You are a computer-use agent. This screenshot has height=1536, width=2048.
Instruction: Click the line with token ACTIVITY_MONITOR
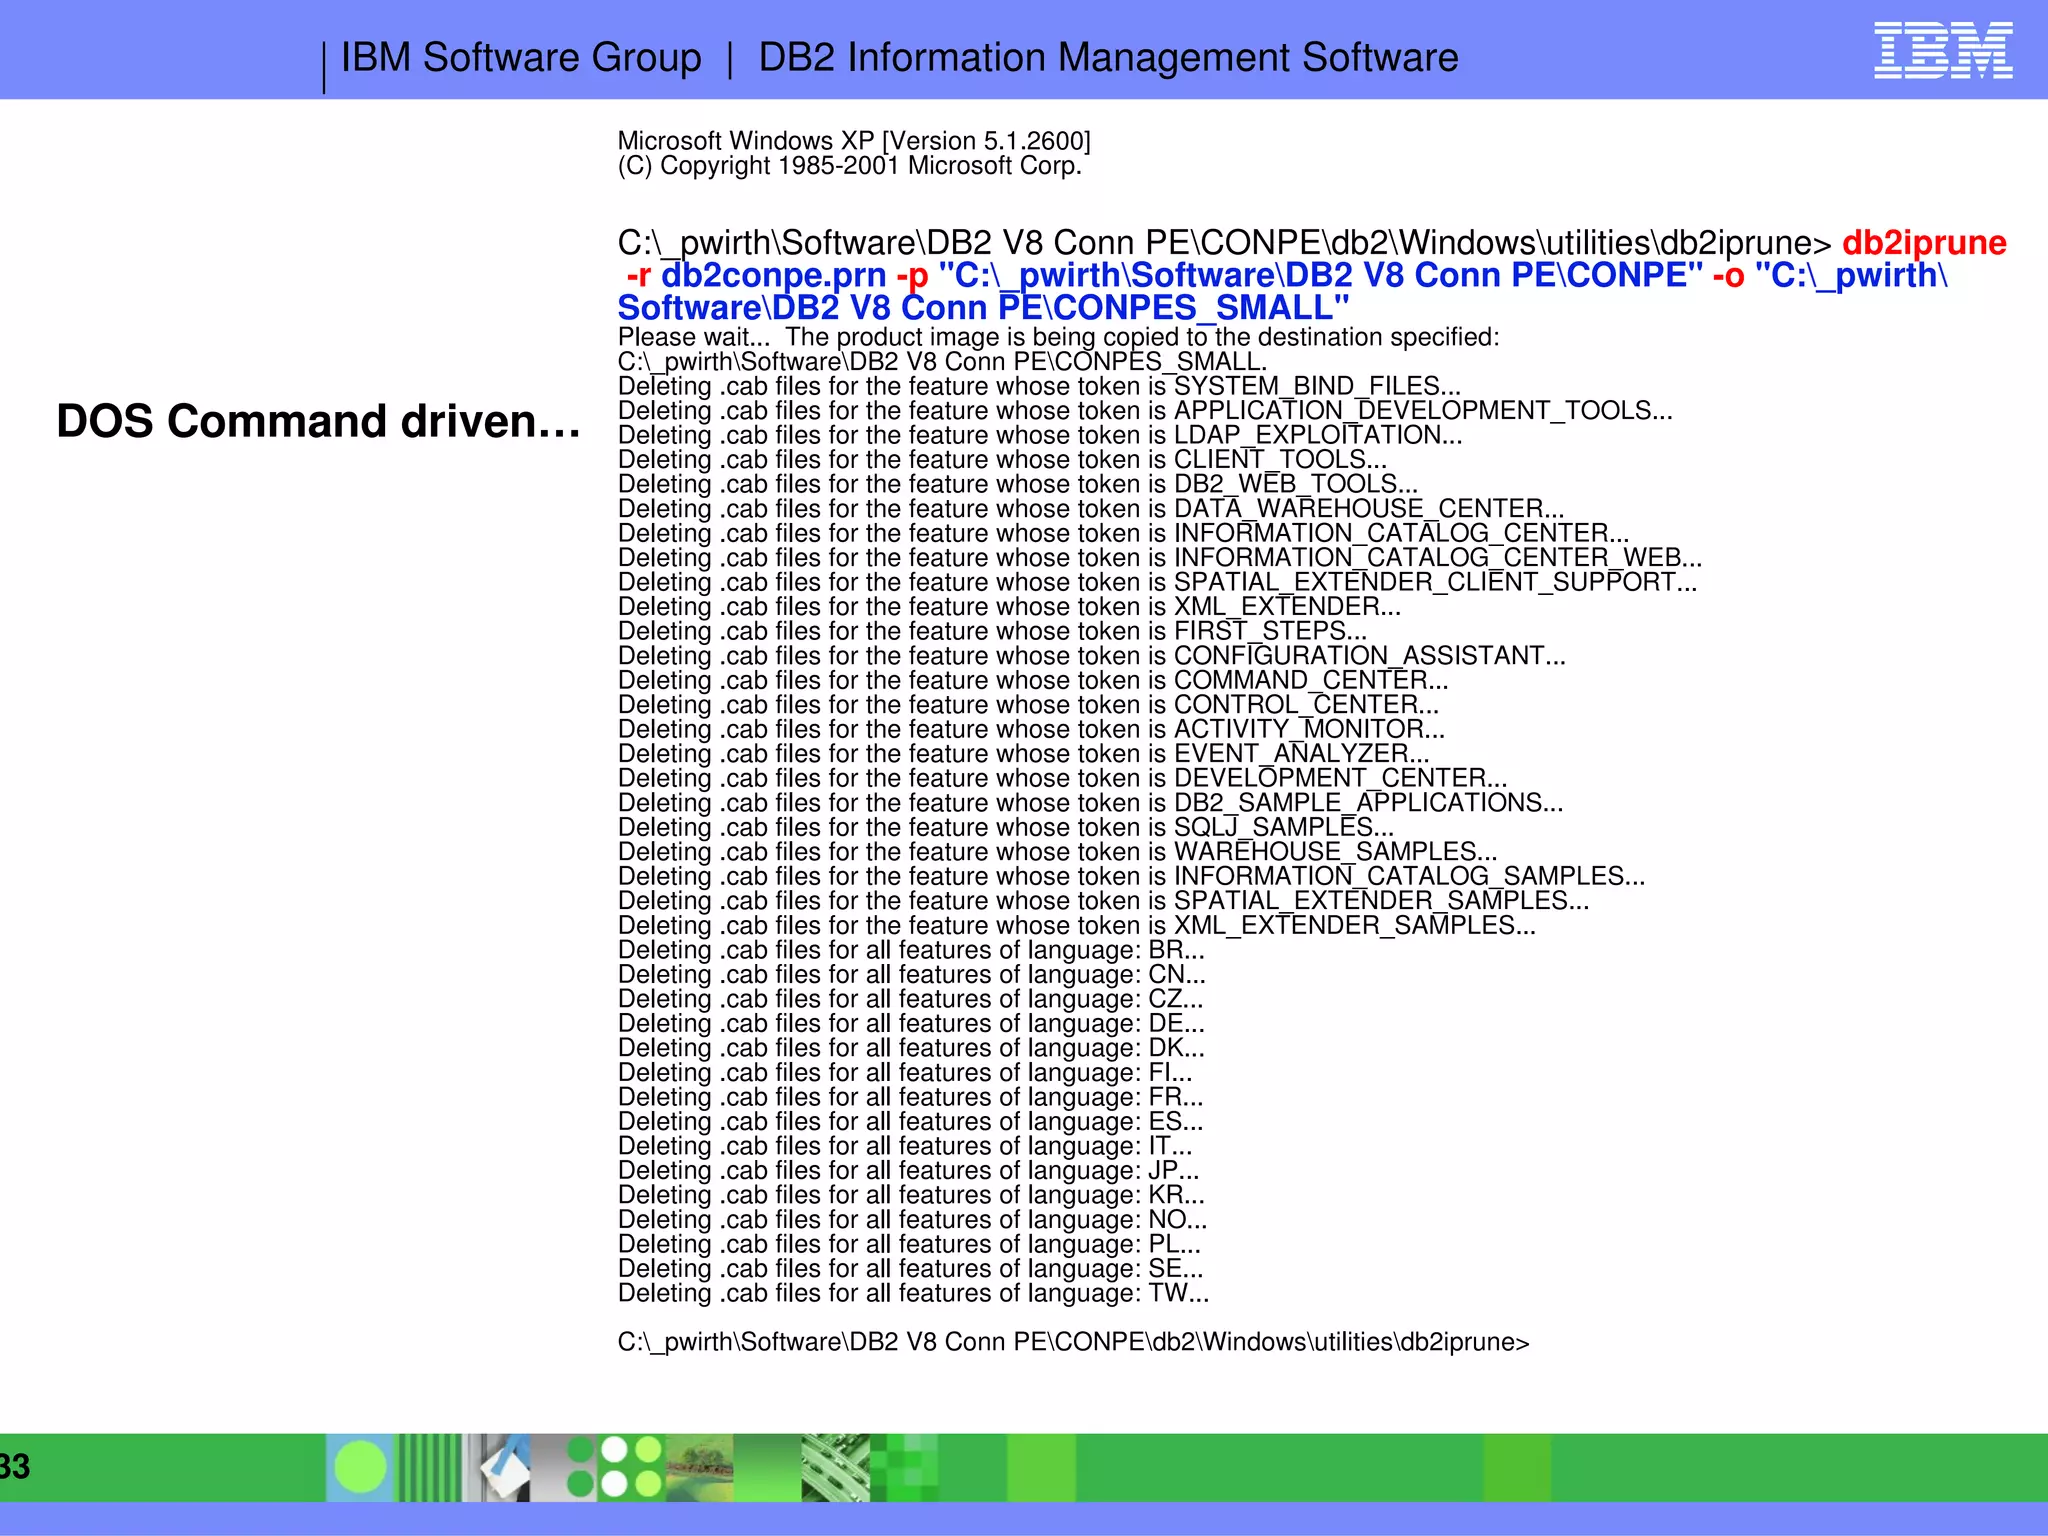1032,729
